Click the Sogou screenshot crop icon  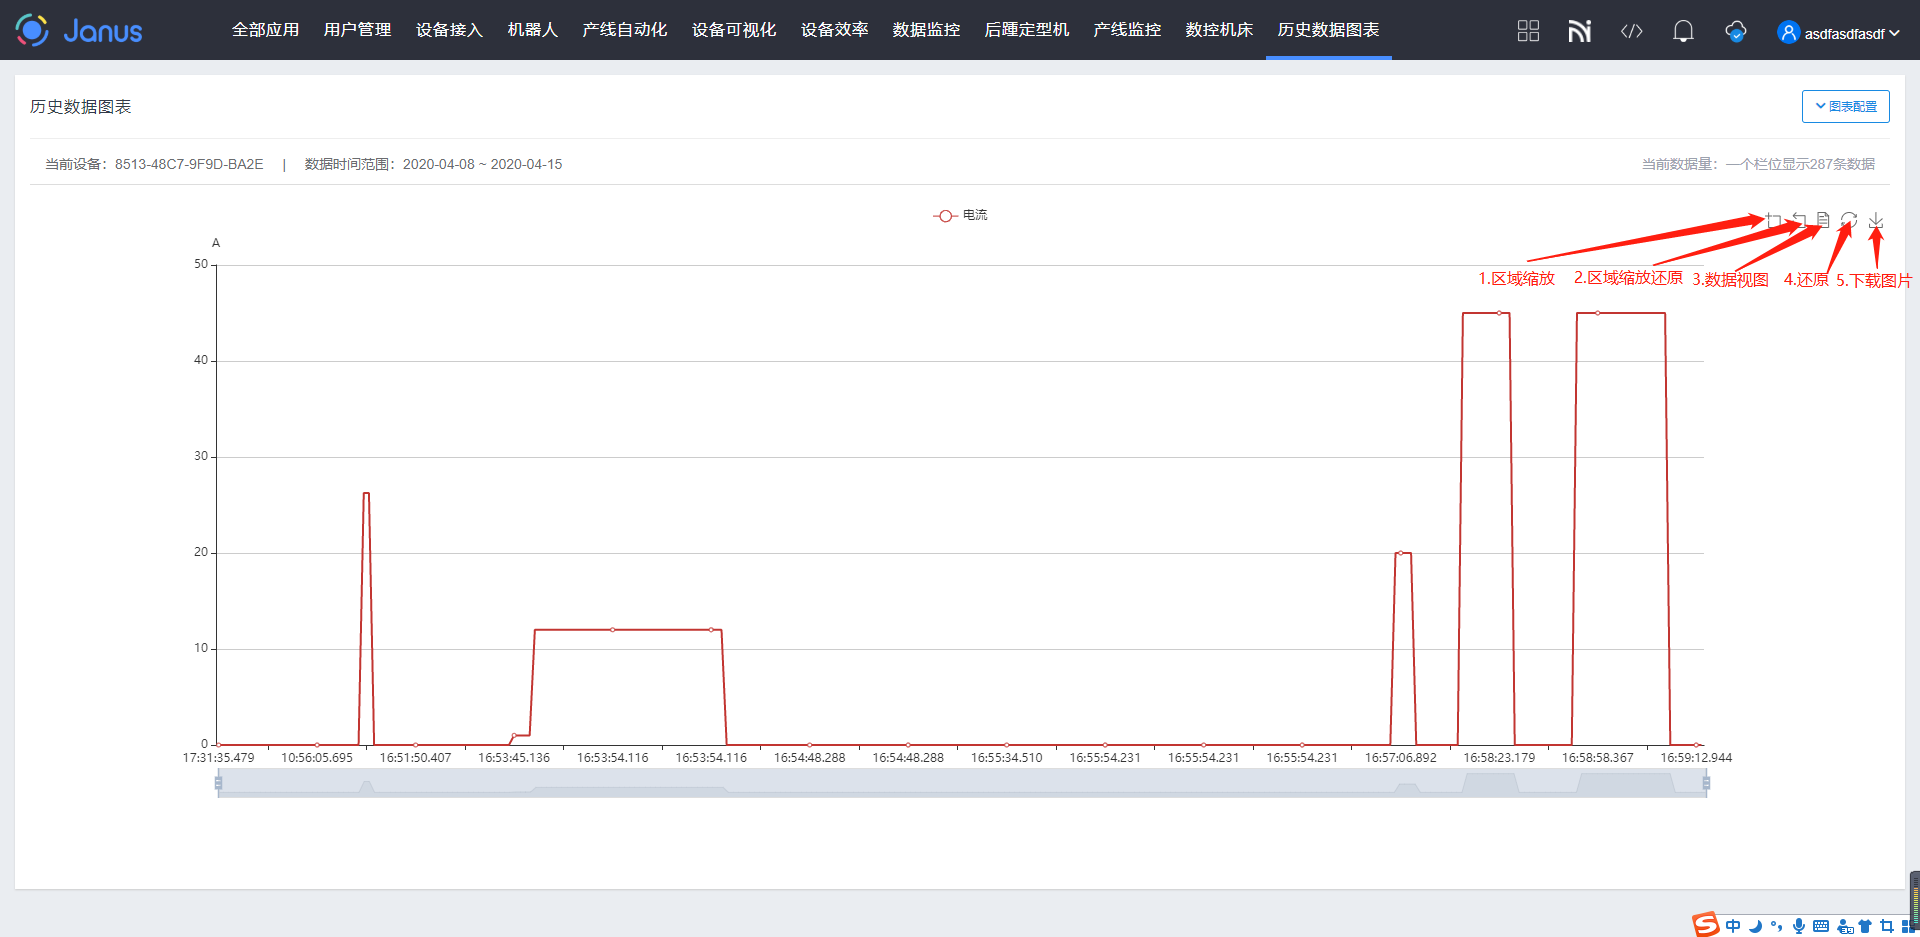[1887, 926]
